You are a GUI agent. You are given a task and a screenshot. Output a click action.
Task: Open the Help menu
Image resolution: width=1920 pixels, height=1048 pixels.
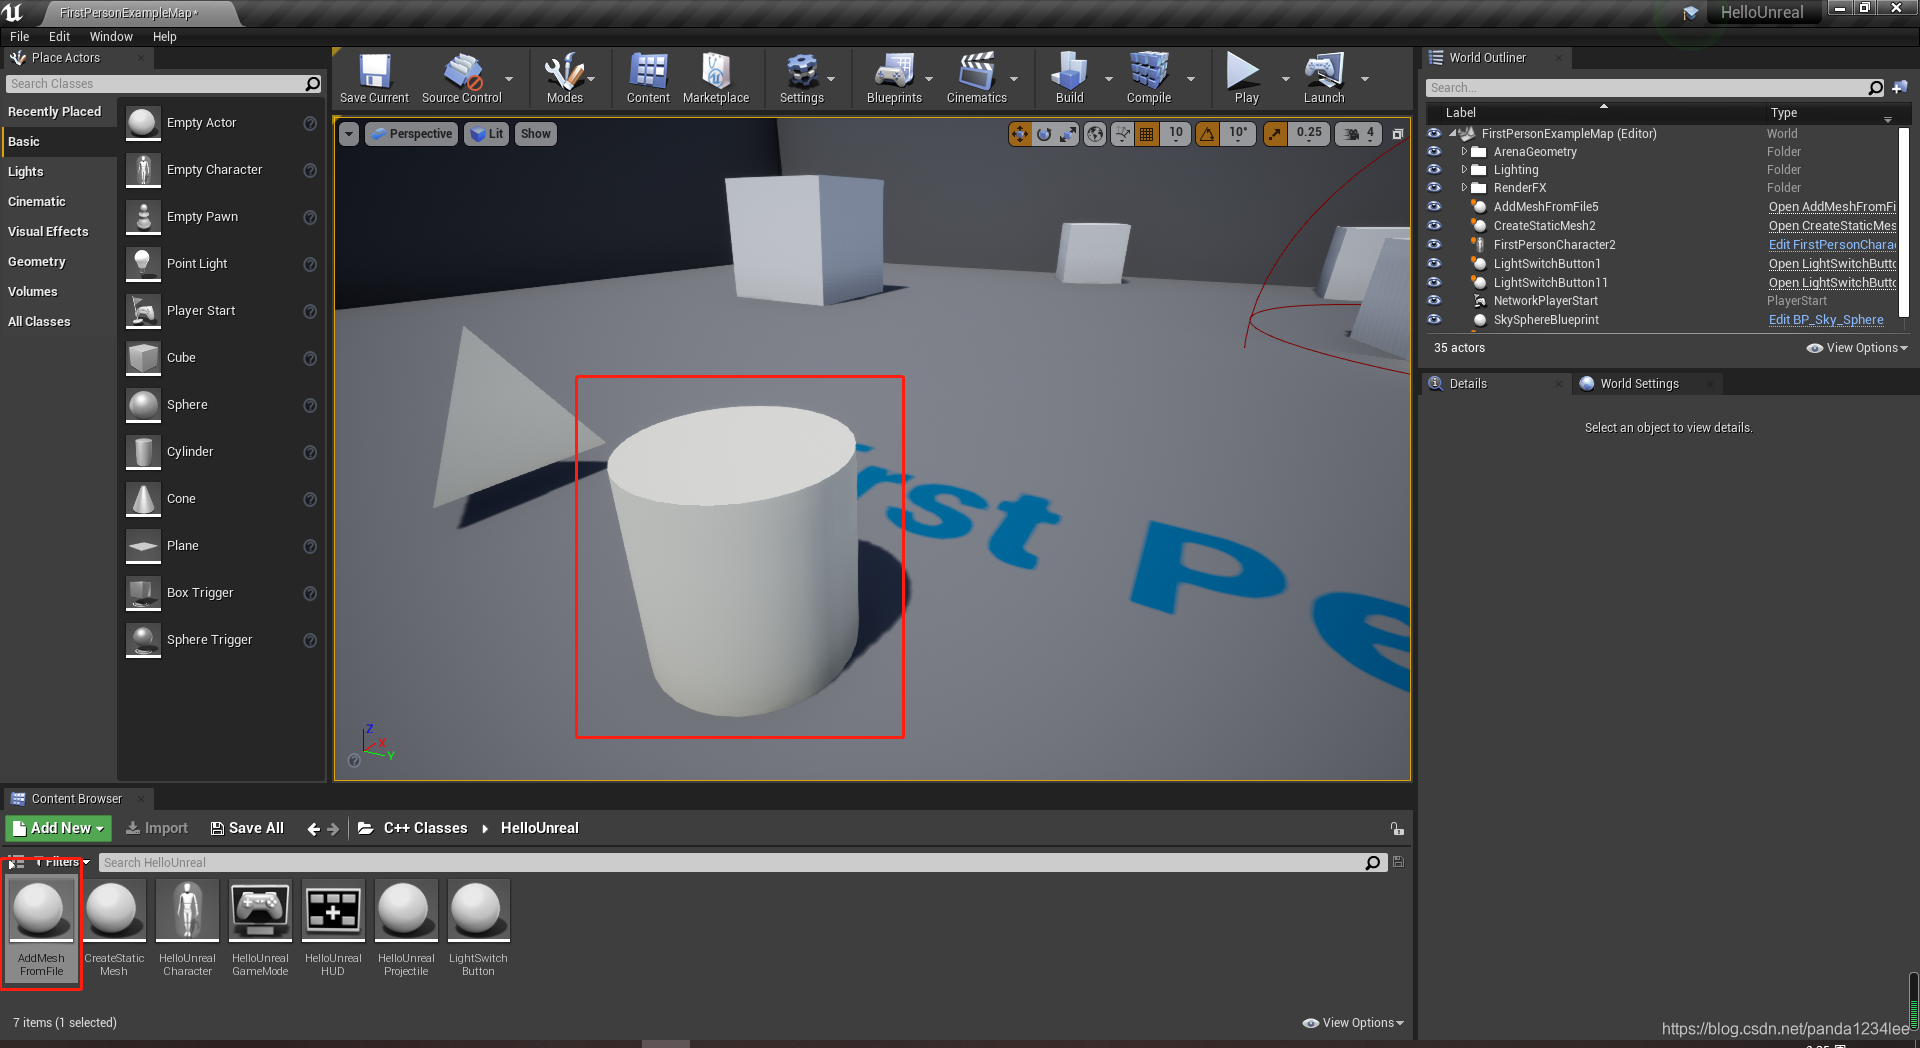(x=164, y=37)
